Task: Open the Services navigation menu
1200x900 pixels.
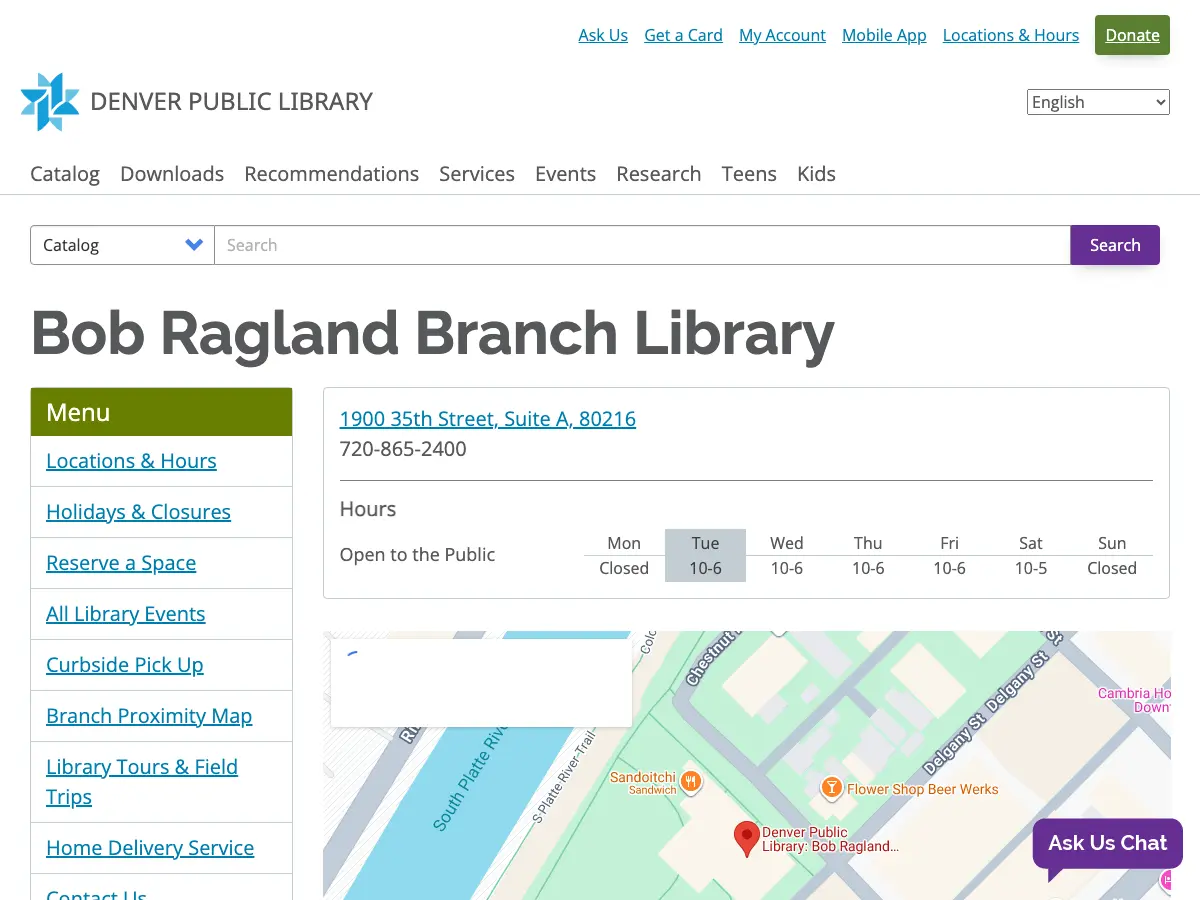Action: 477,174
